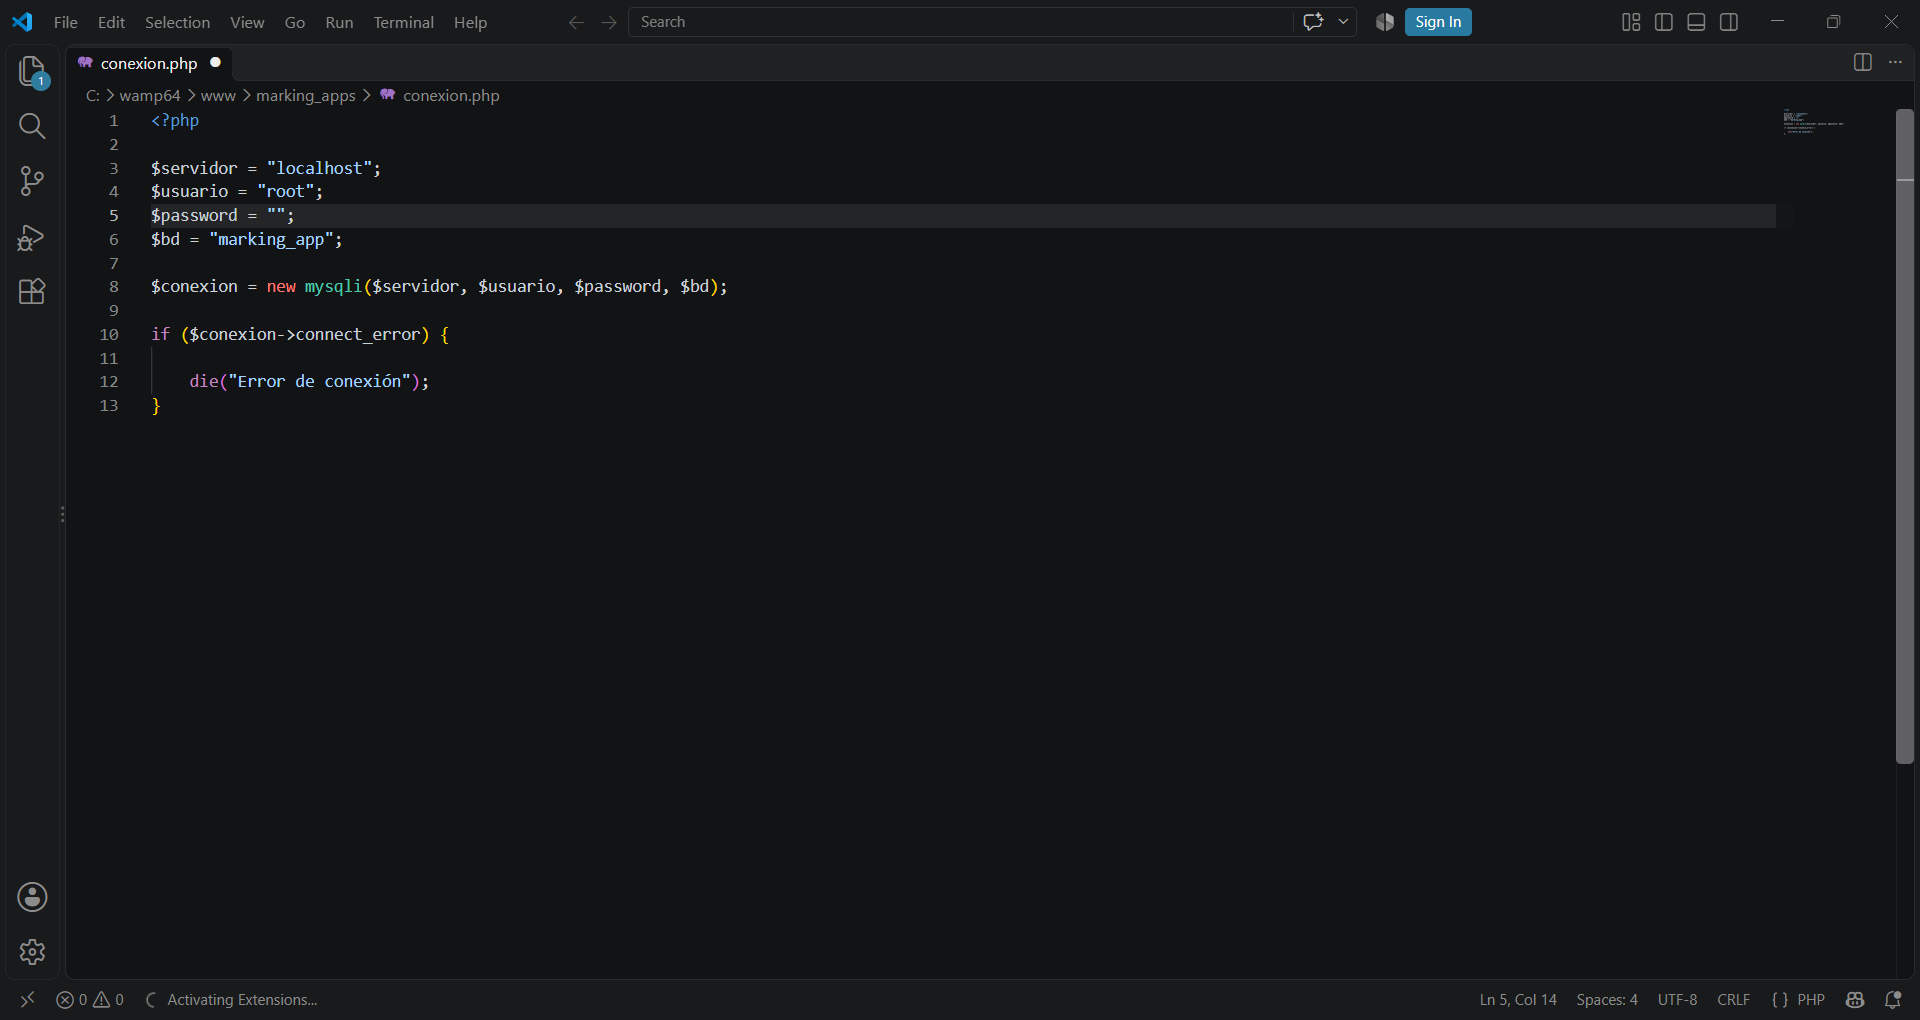
Task: Click the remote window indicator icon
Action: (x=27, y=999)
